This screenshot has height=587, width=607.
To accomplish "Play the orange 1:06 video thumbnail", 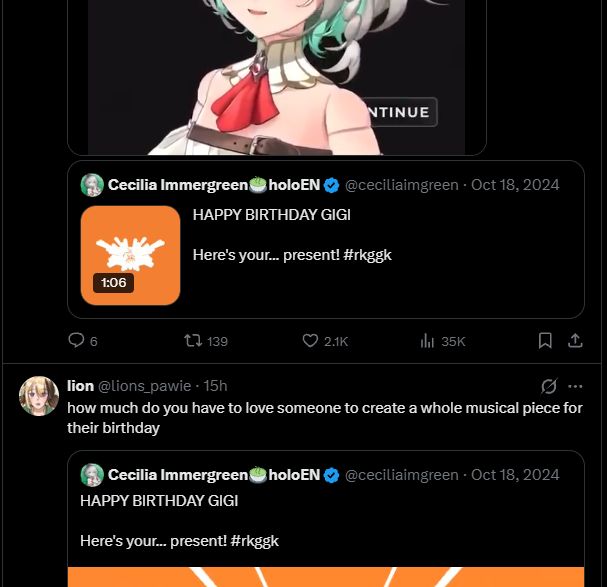I will (x=130, y=256).
